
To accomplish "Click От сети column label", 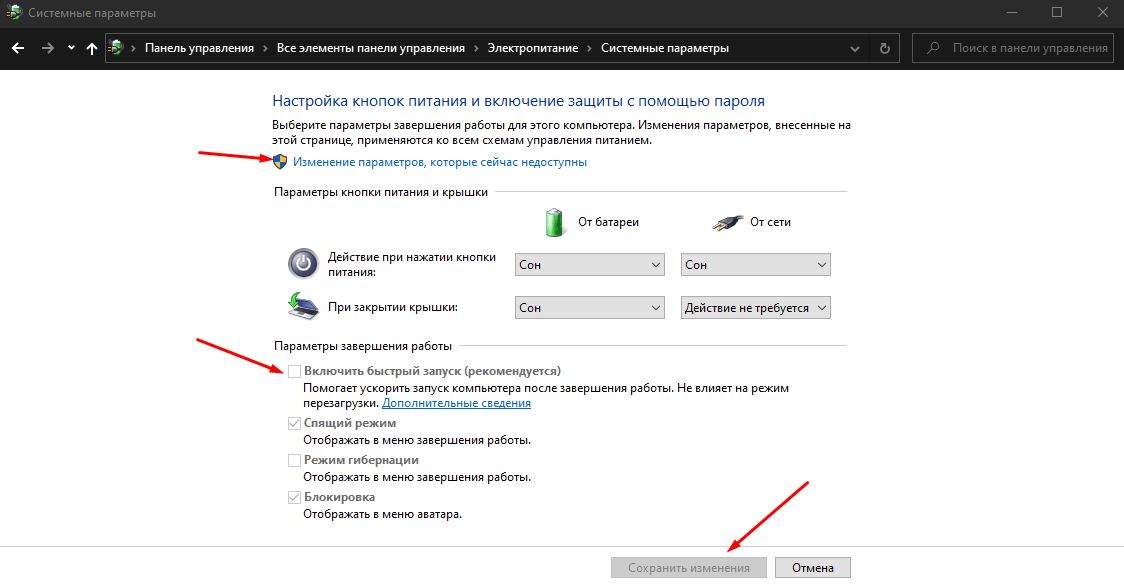I will point(771,222).
